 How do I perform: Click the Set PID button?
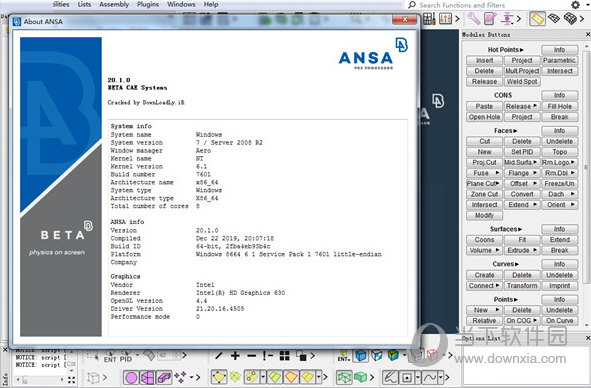coord(522,152)
